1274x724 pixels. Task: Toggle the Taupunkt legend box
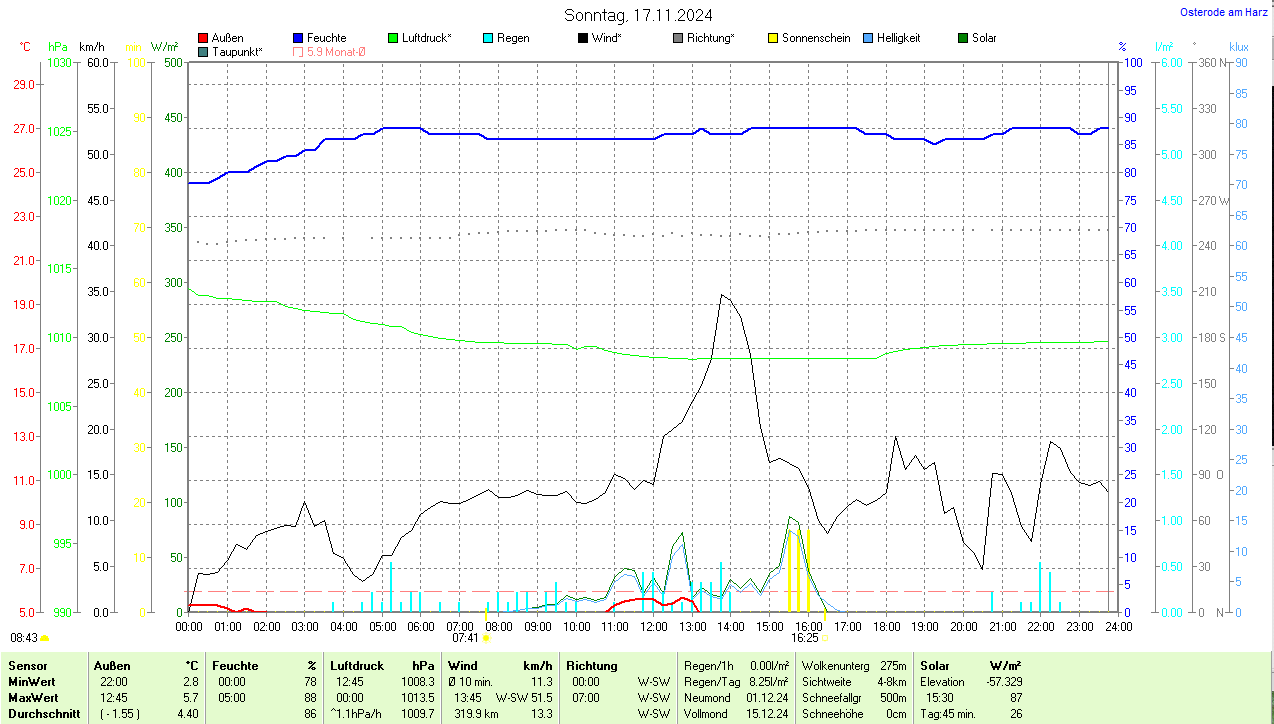tap(204, 51)
